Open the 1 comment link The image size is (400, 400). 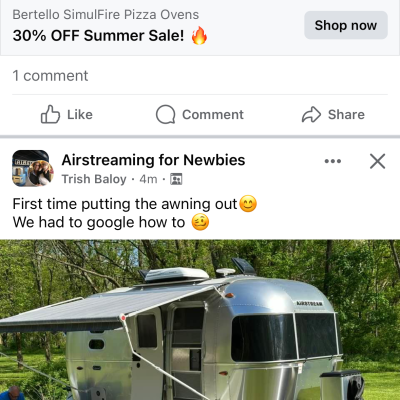[50, 76]
